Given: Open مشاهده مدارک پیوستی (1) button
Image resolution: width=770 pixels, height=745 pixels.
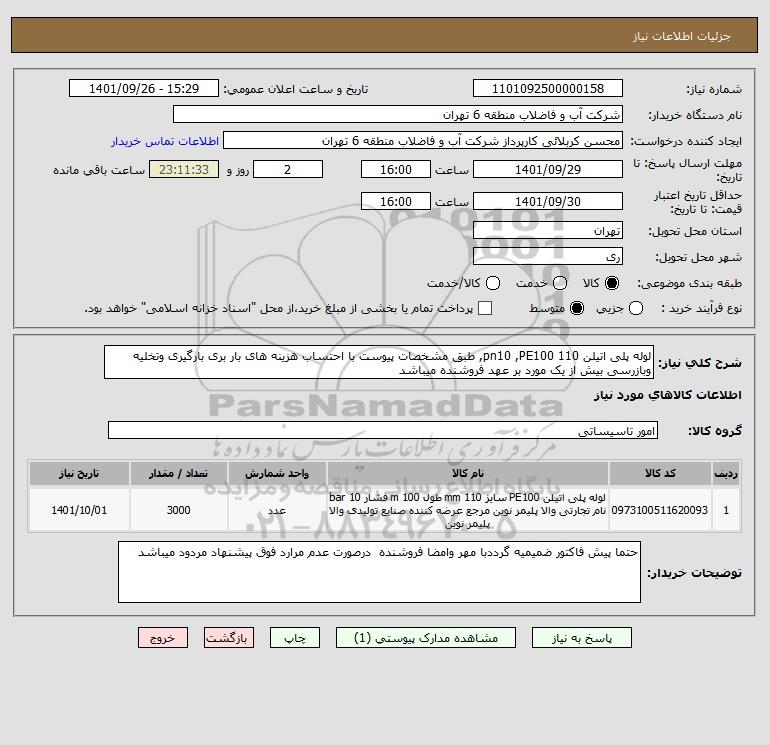Looking at the screenshot, I should (x=426, y=637).
